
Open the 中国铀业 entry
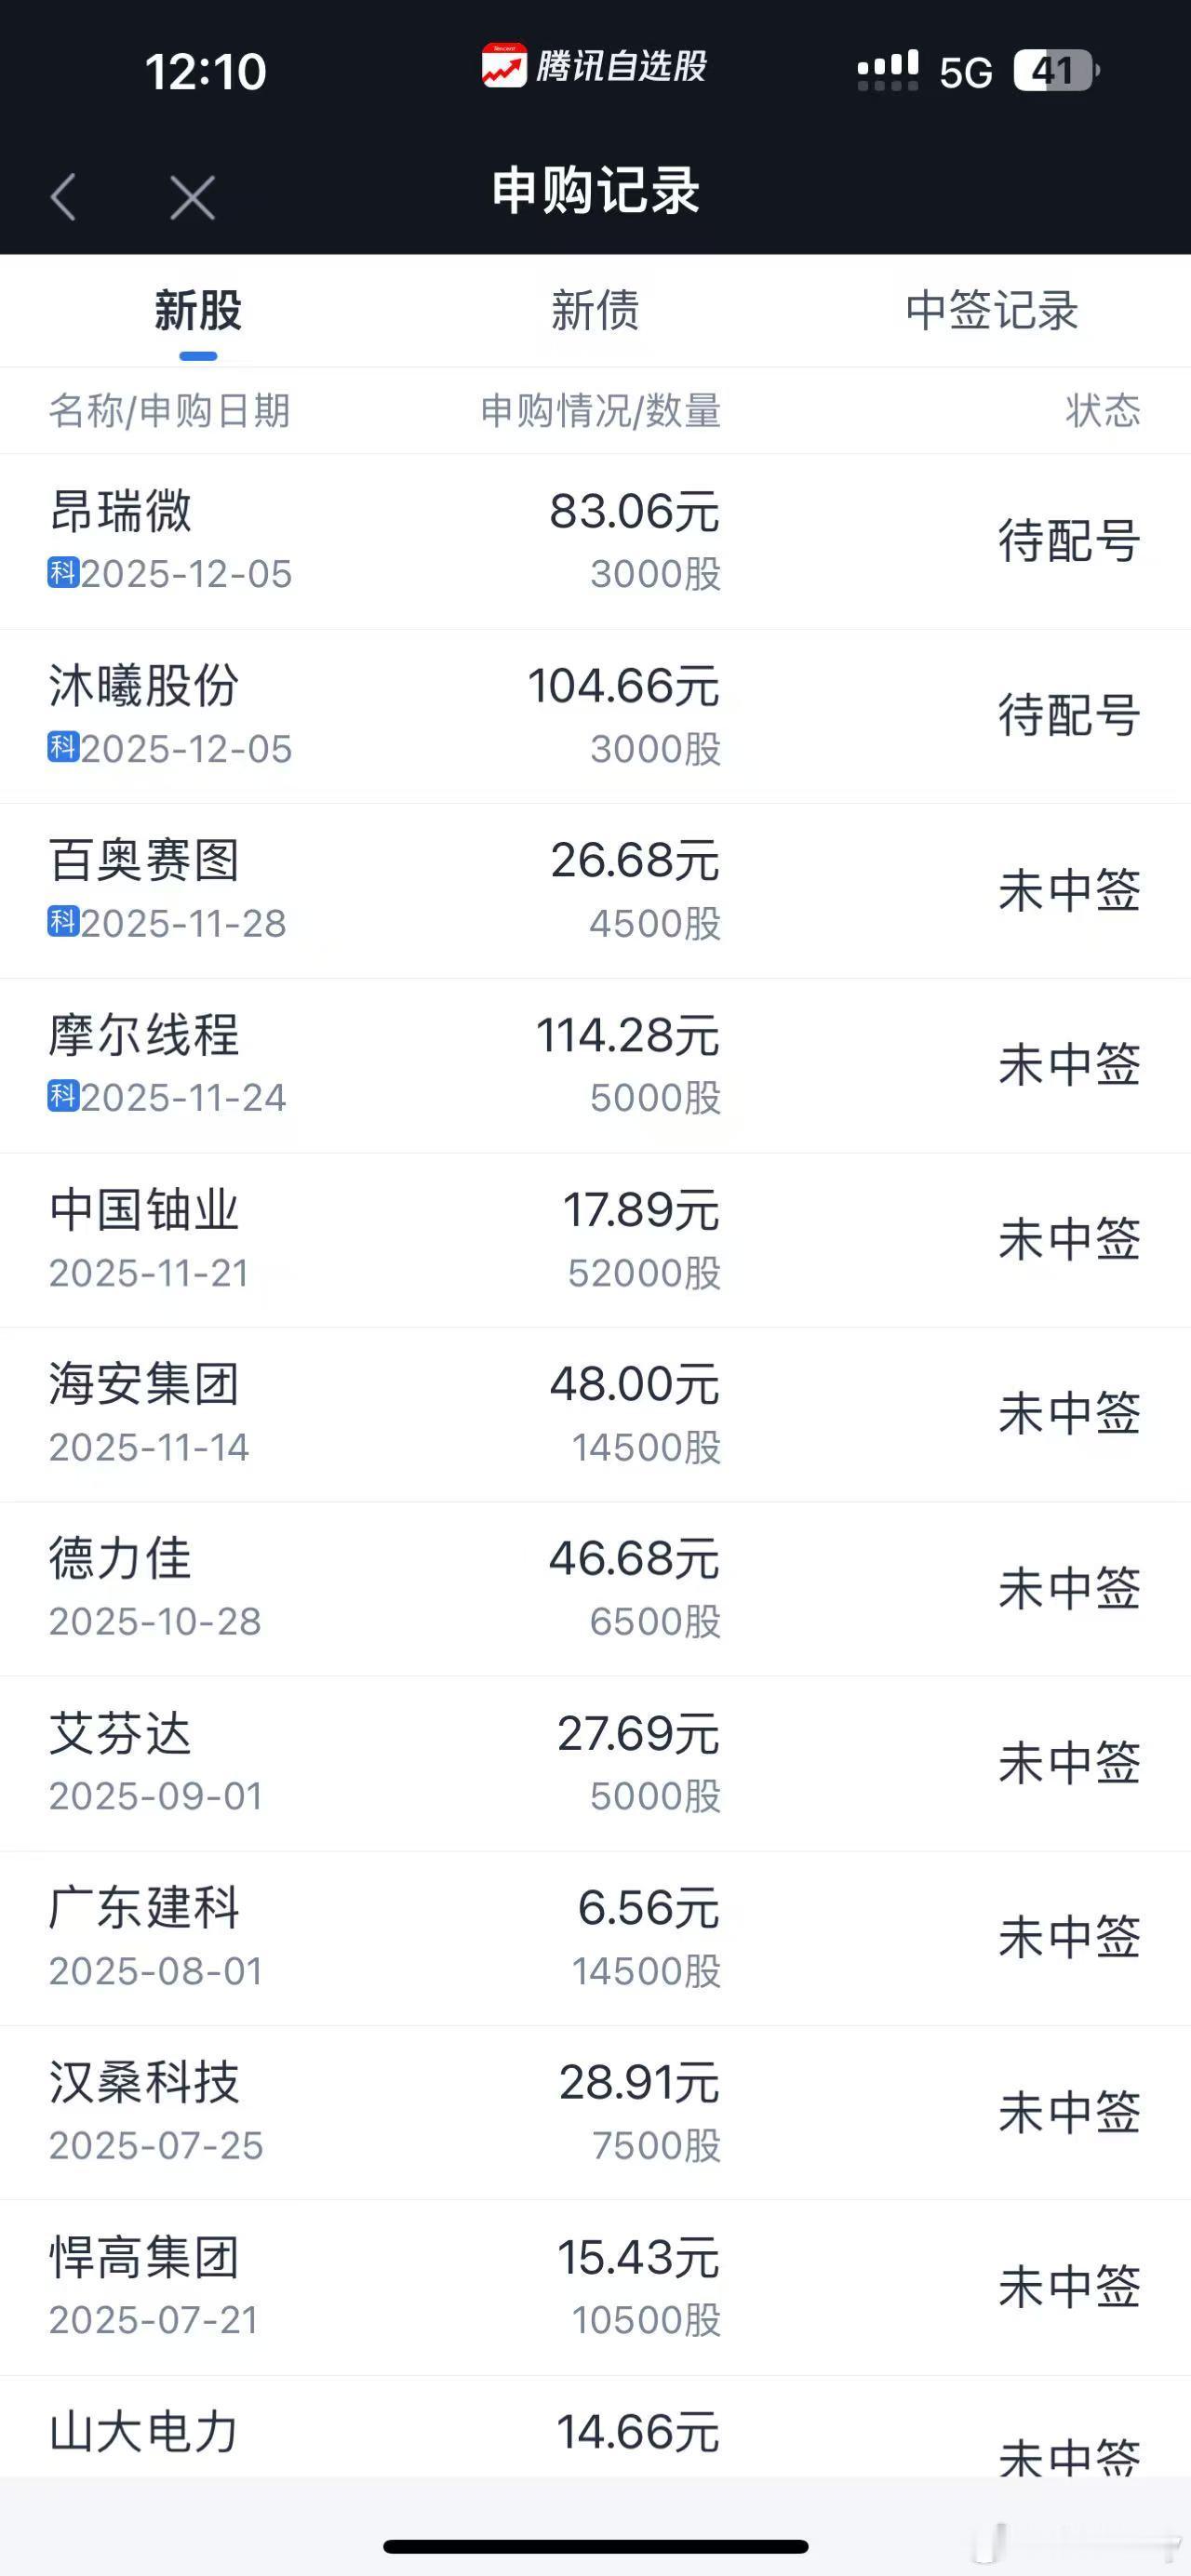[x=595, y=1240]
